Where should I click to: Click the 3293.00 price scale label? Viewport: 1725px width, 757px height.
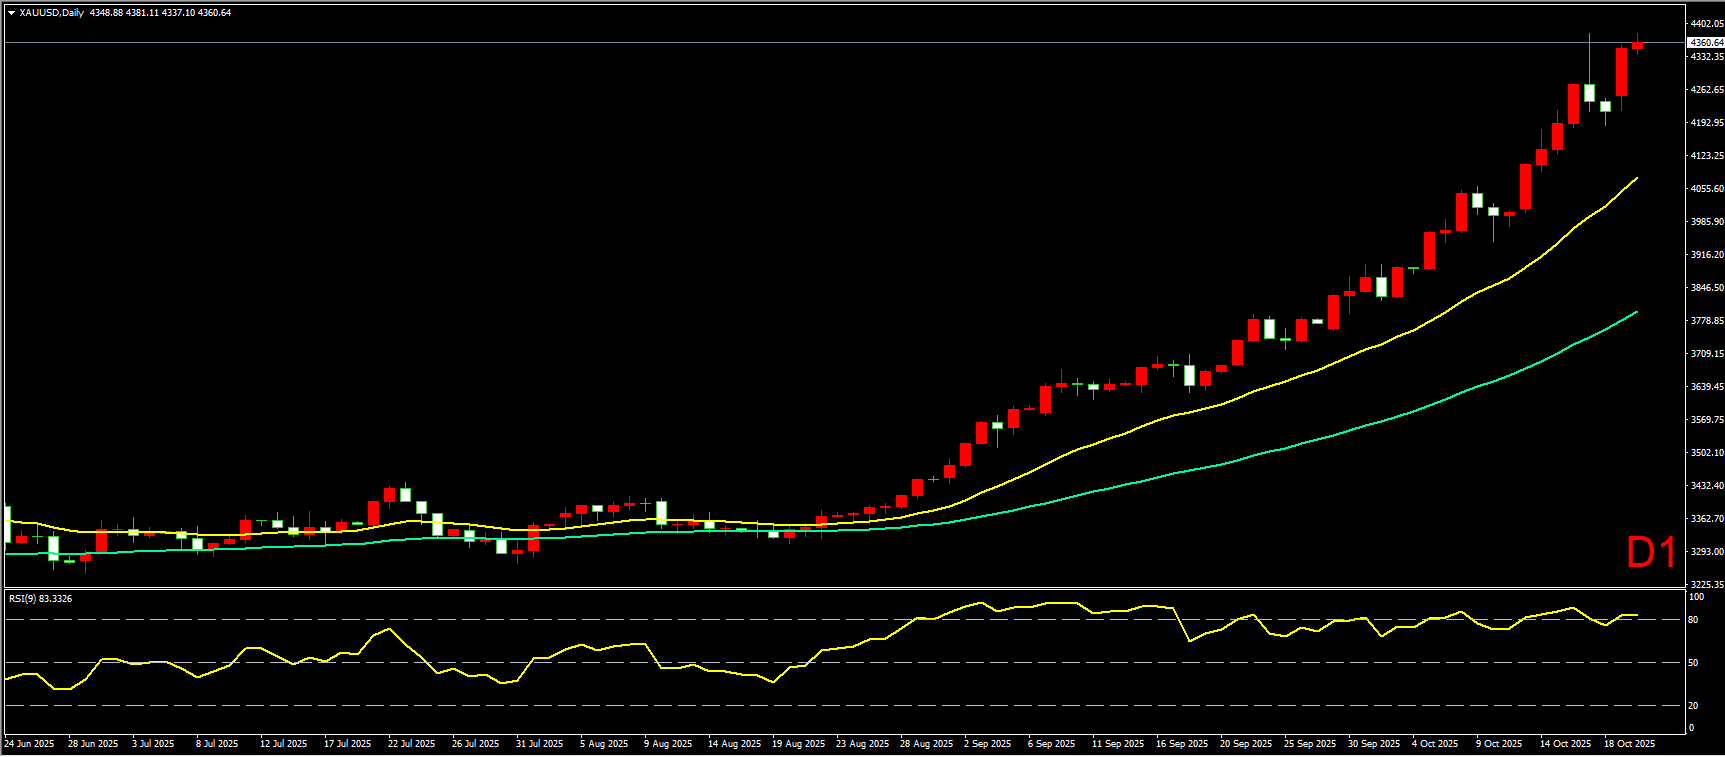pyautogui.click(x=1706, y=552)
